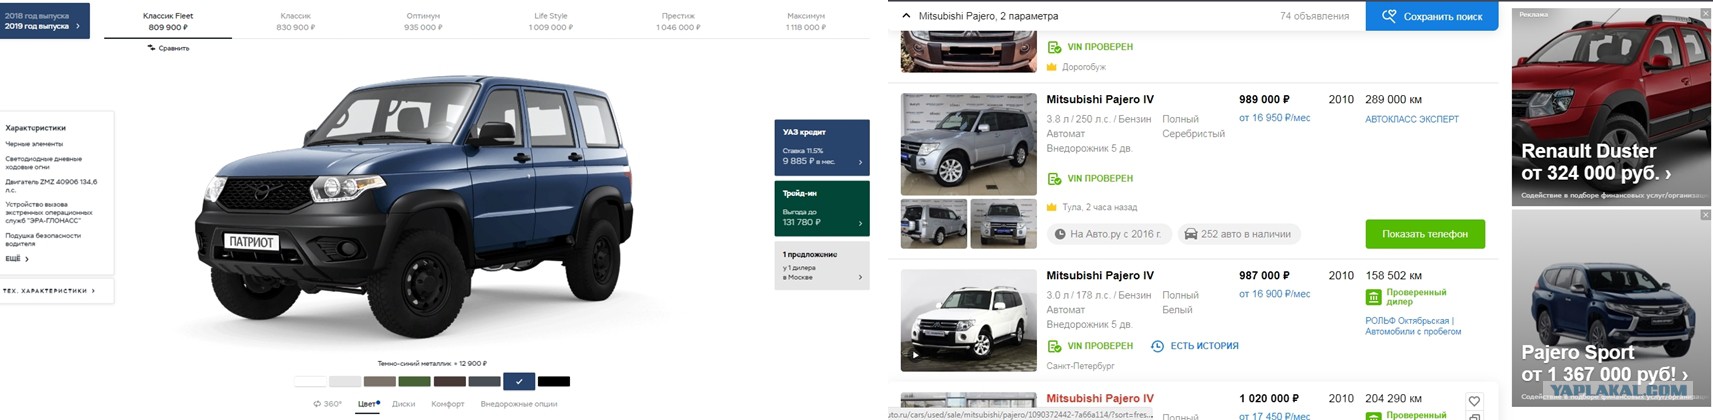Click crown icon beside Дорогобуж
The image size is (1713, 420).
point(1051,67)
